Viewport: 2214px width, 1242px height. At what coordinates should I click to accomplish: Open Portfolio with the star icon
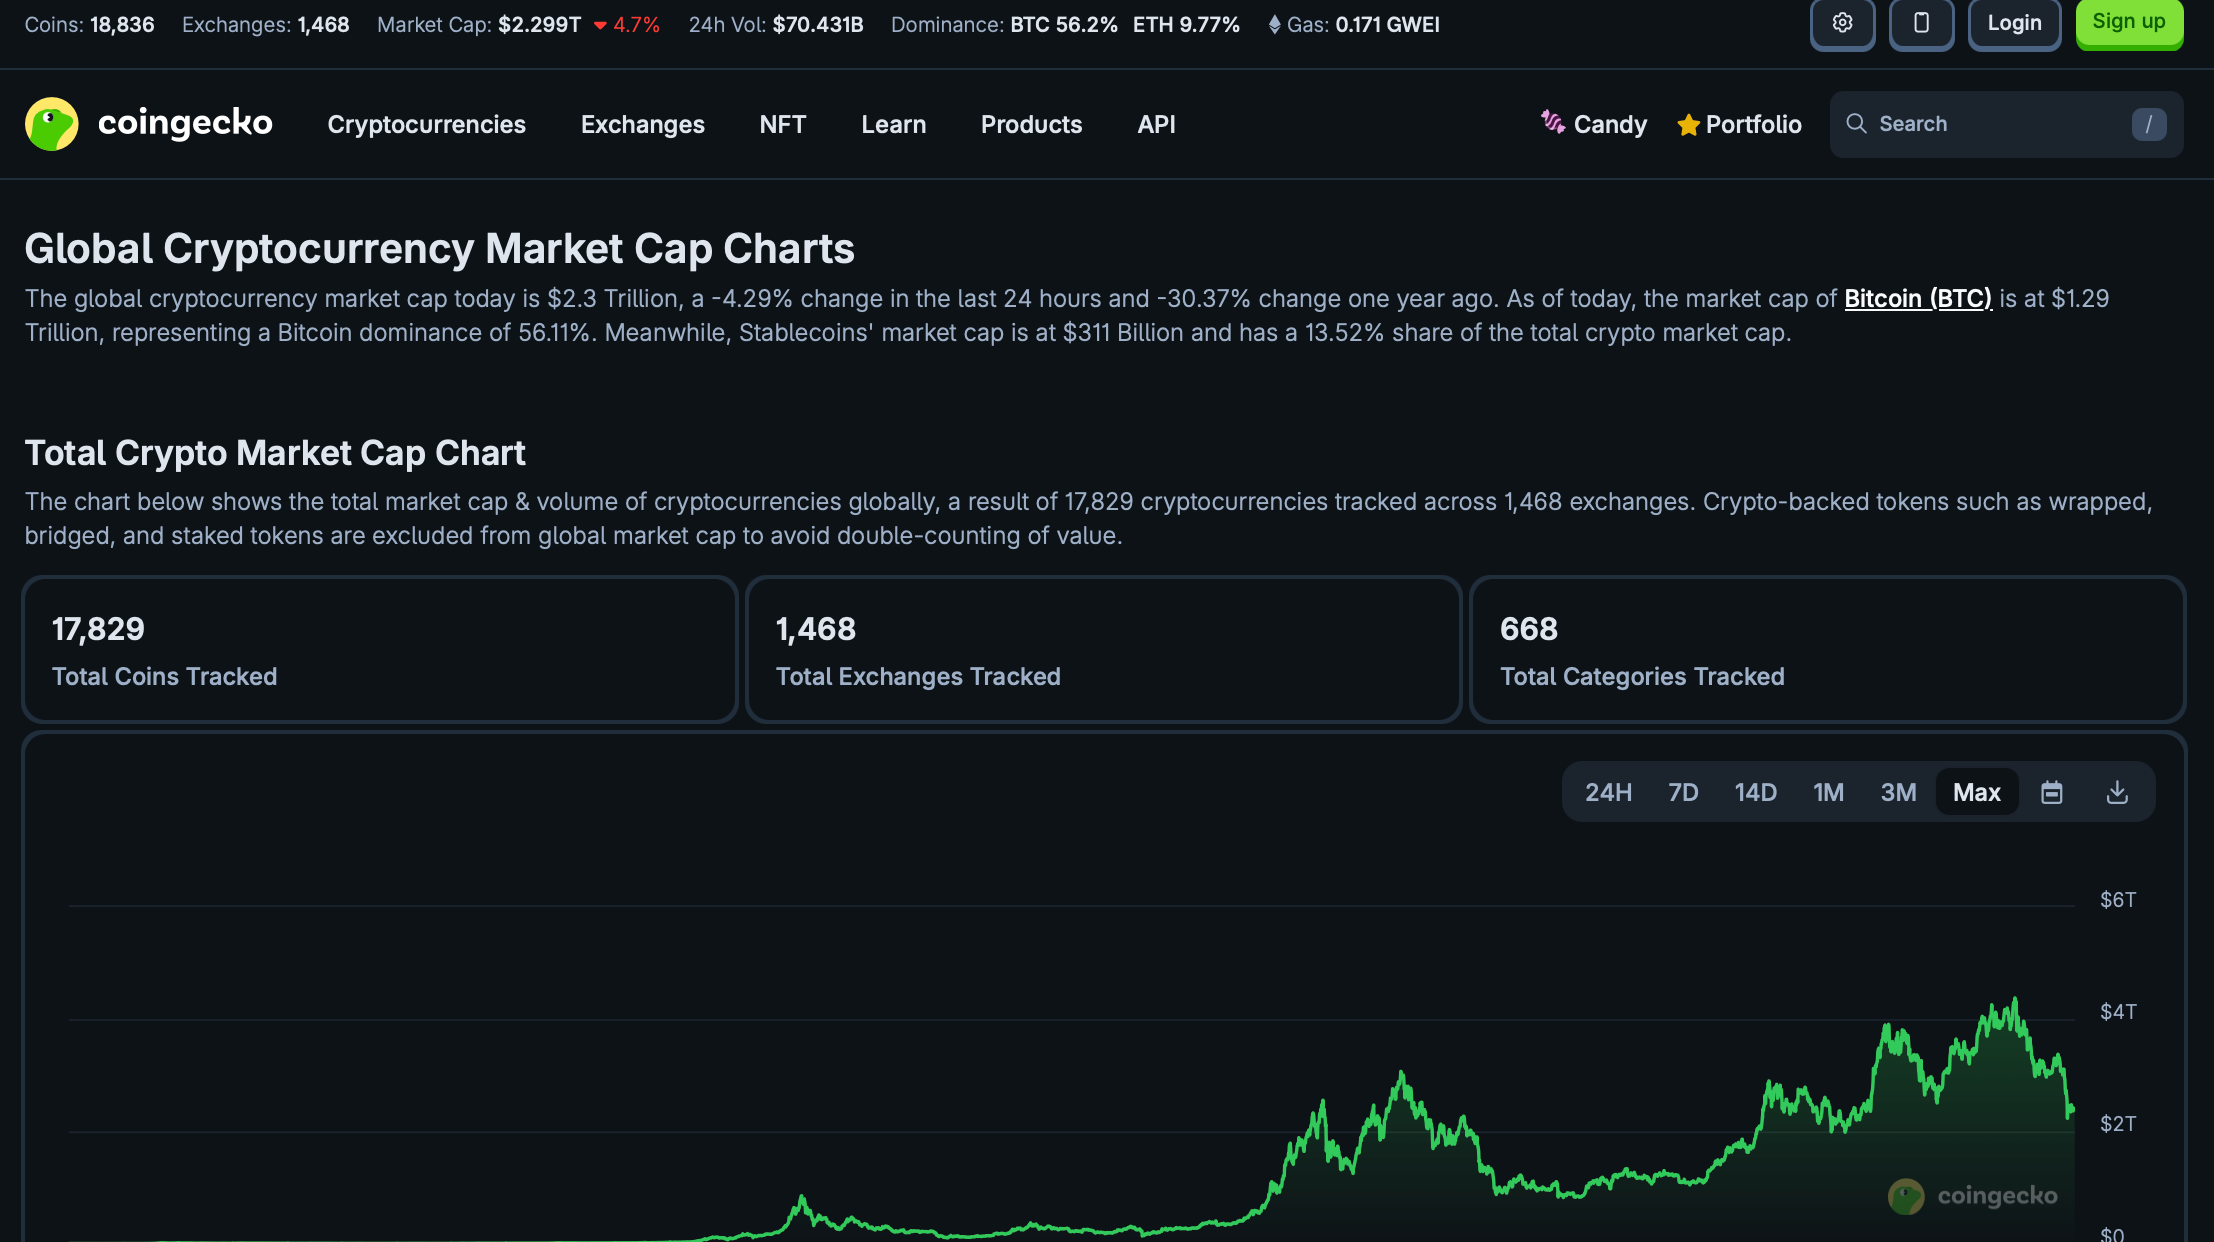(x=1688, y=125)
